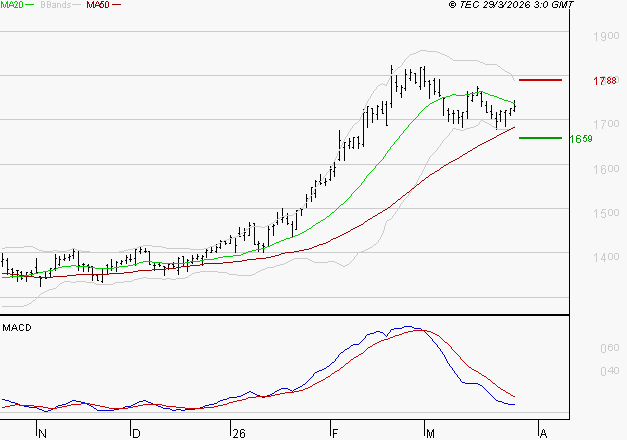Click the 040 MACD axis label

click(610, 371)
